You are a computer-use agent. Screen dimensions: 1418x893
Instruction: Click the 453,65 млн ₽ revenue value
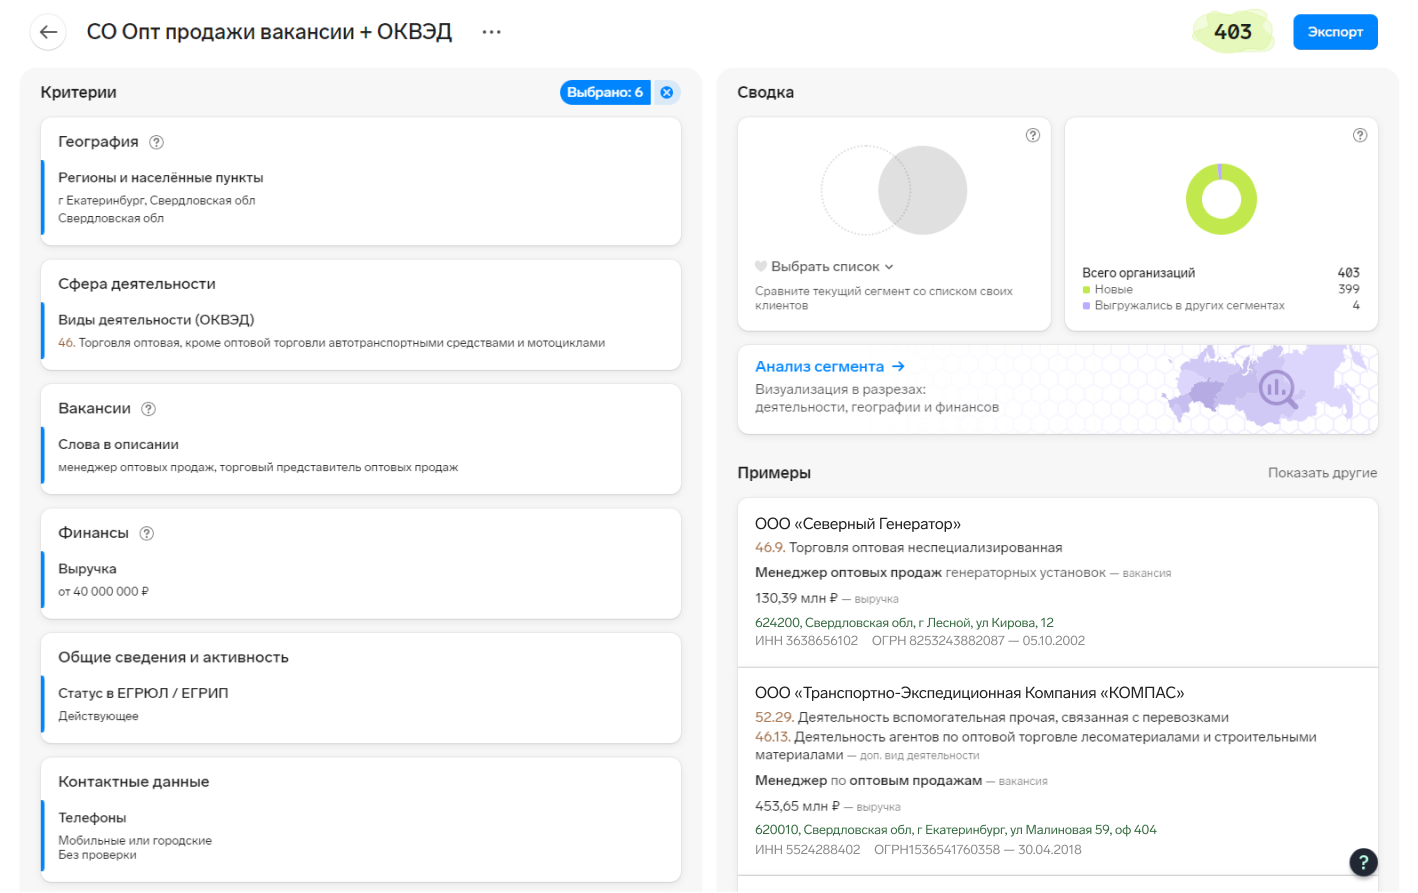(797, 806)
